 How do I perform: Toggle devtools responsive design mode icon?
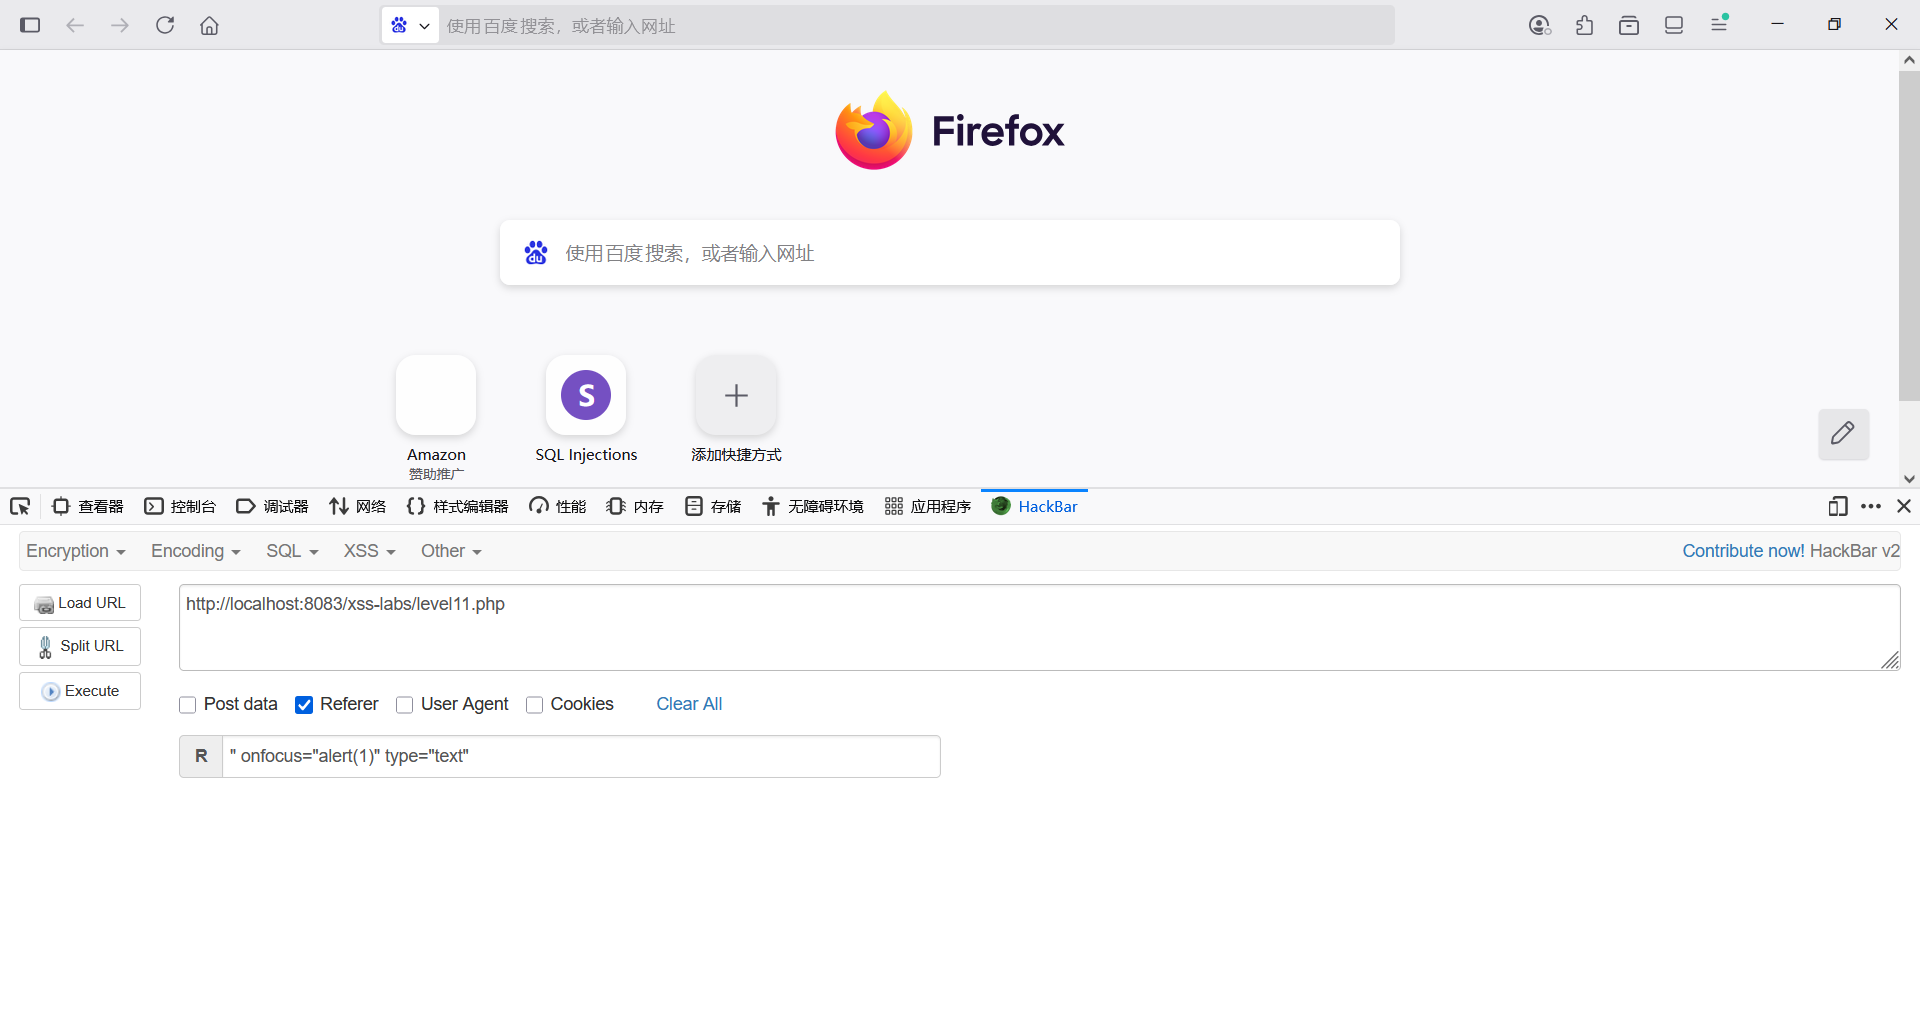pyautogui.click(x=1838, y=507)
